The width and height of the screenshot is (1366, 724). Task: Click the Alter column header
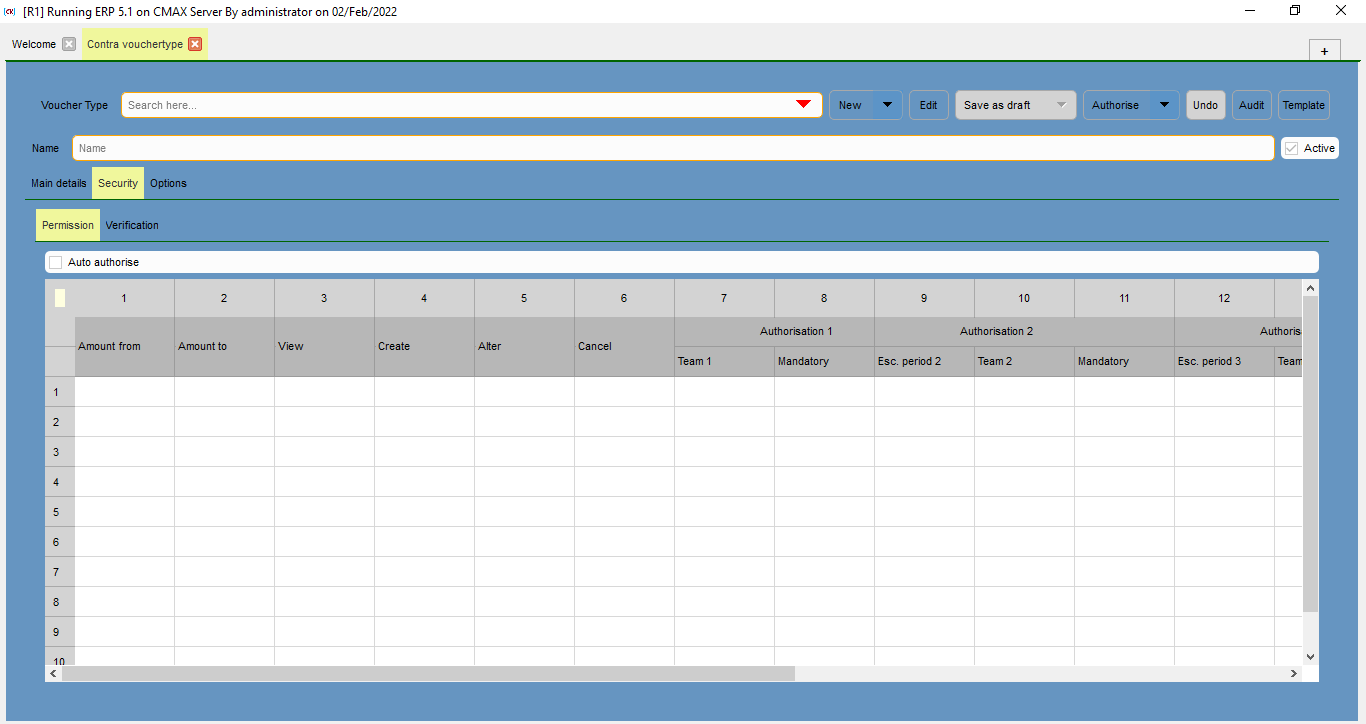[x=524, y=346]
